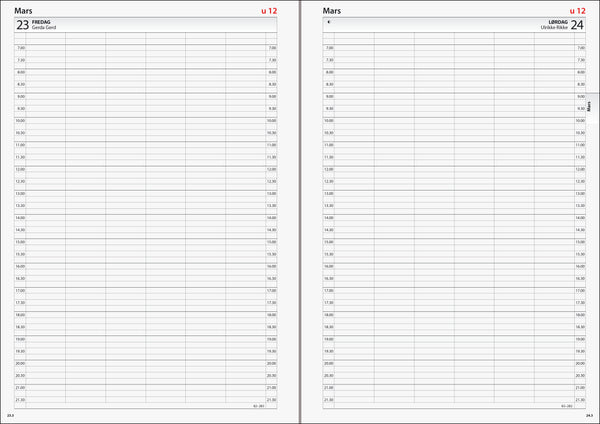Click the page number "23.3" in the footer

click(x=10, y=416)
